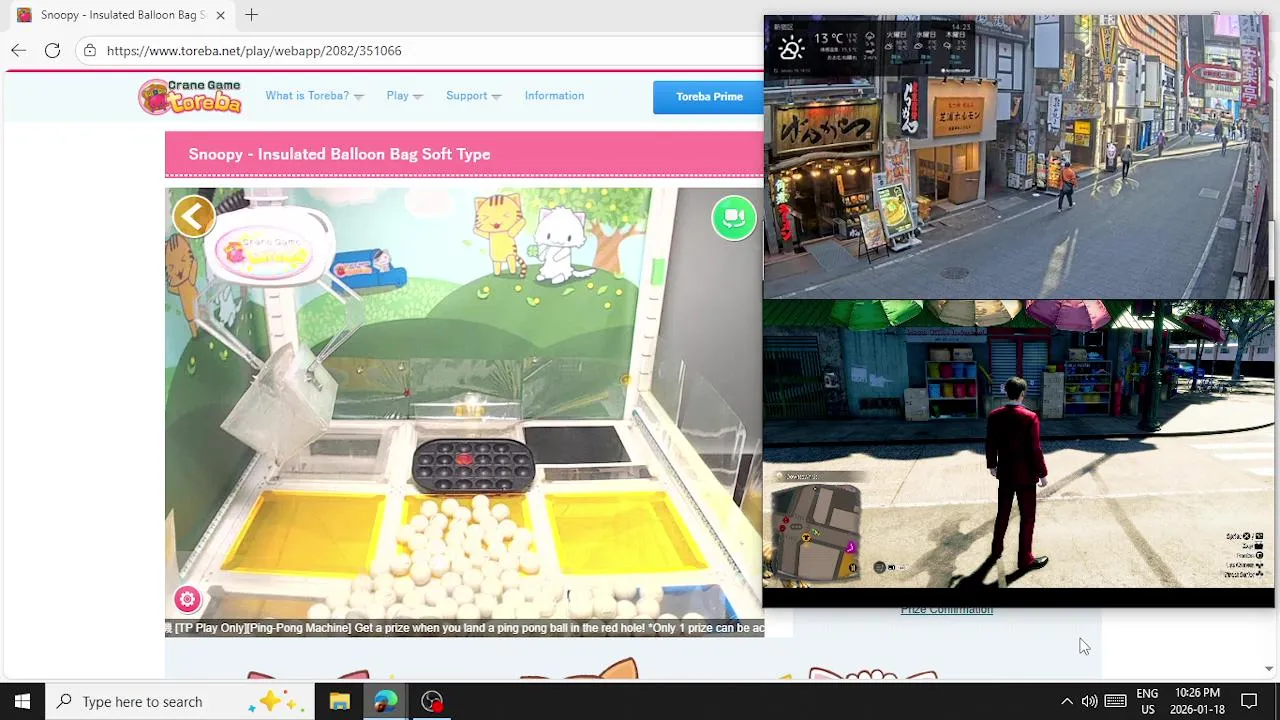Open the touch keyboard tray icon
This screenshot has height=720, width=1280.
(x=1116, y=702)
